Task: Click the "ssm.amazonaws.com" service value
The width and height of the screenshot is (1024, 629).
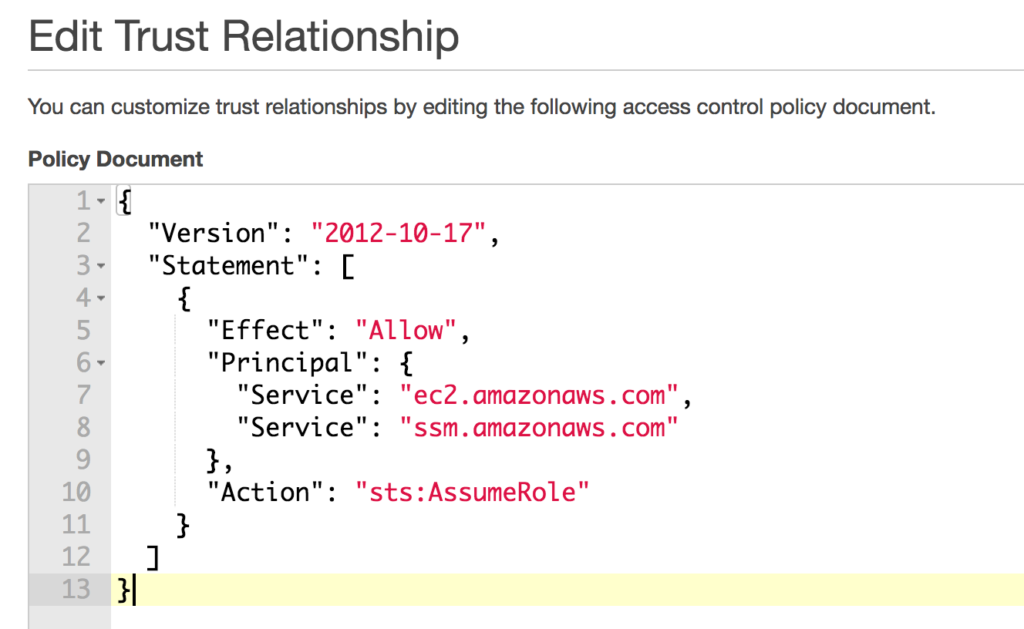Action: coord(539,428)
